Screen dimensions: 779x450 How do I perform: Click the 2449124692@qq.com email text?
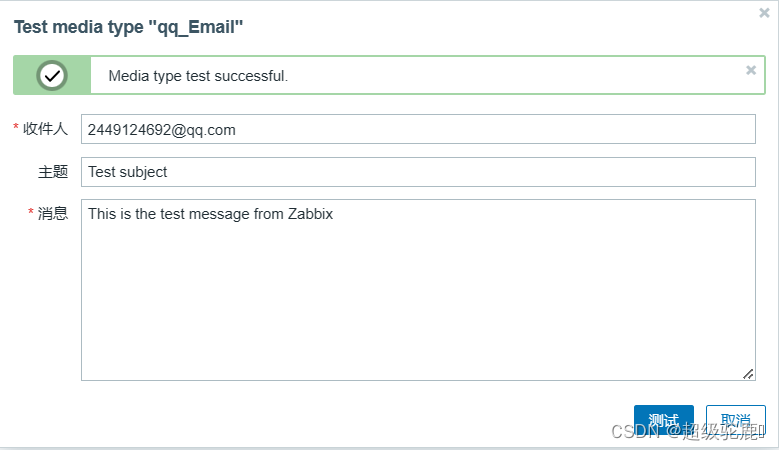[x=161, y=129]
